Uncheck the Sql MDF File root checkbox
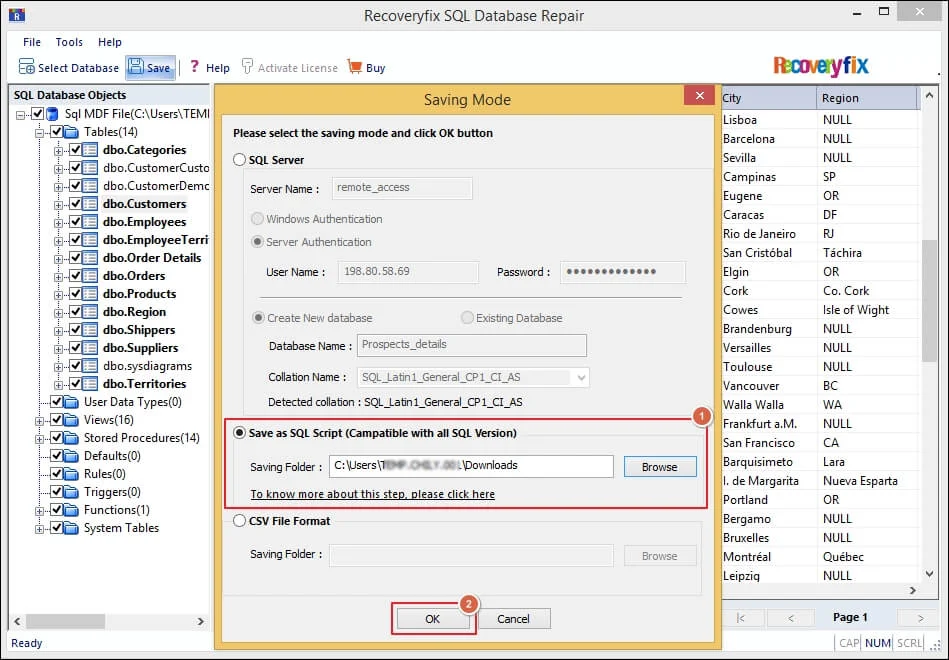 click(38, 114)
